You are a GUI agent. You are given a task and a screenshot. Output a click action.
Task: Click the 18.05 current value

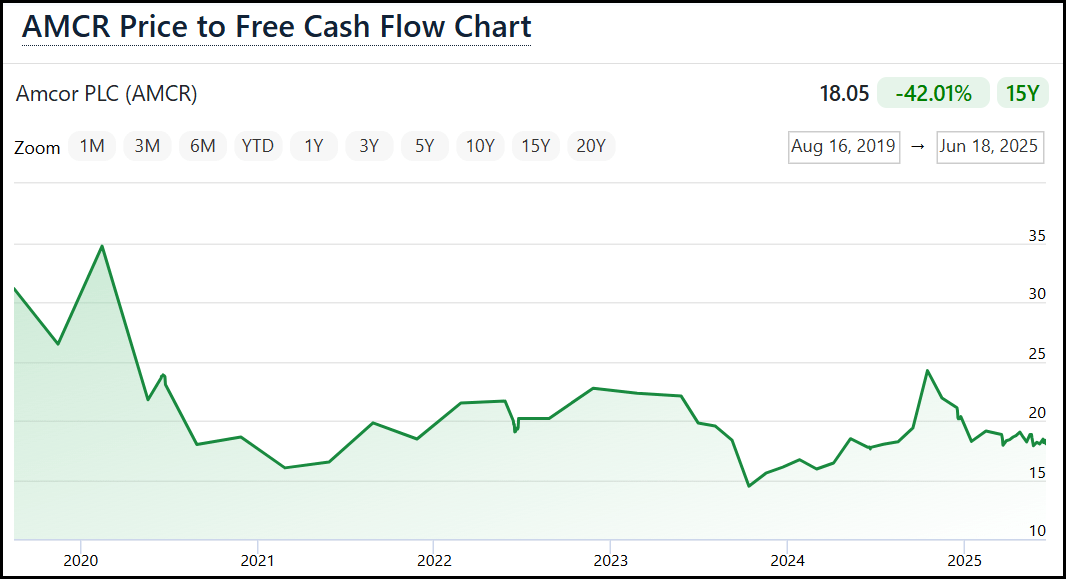tap(844, 93)
